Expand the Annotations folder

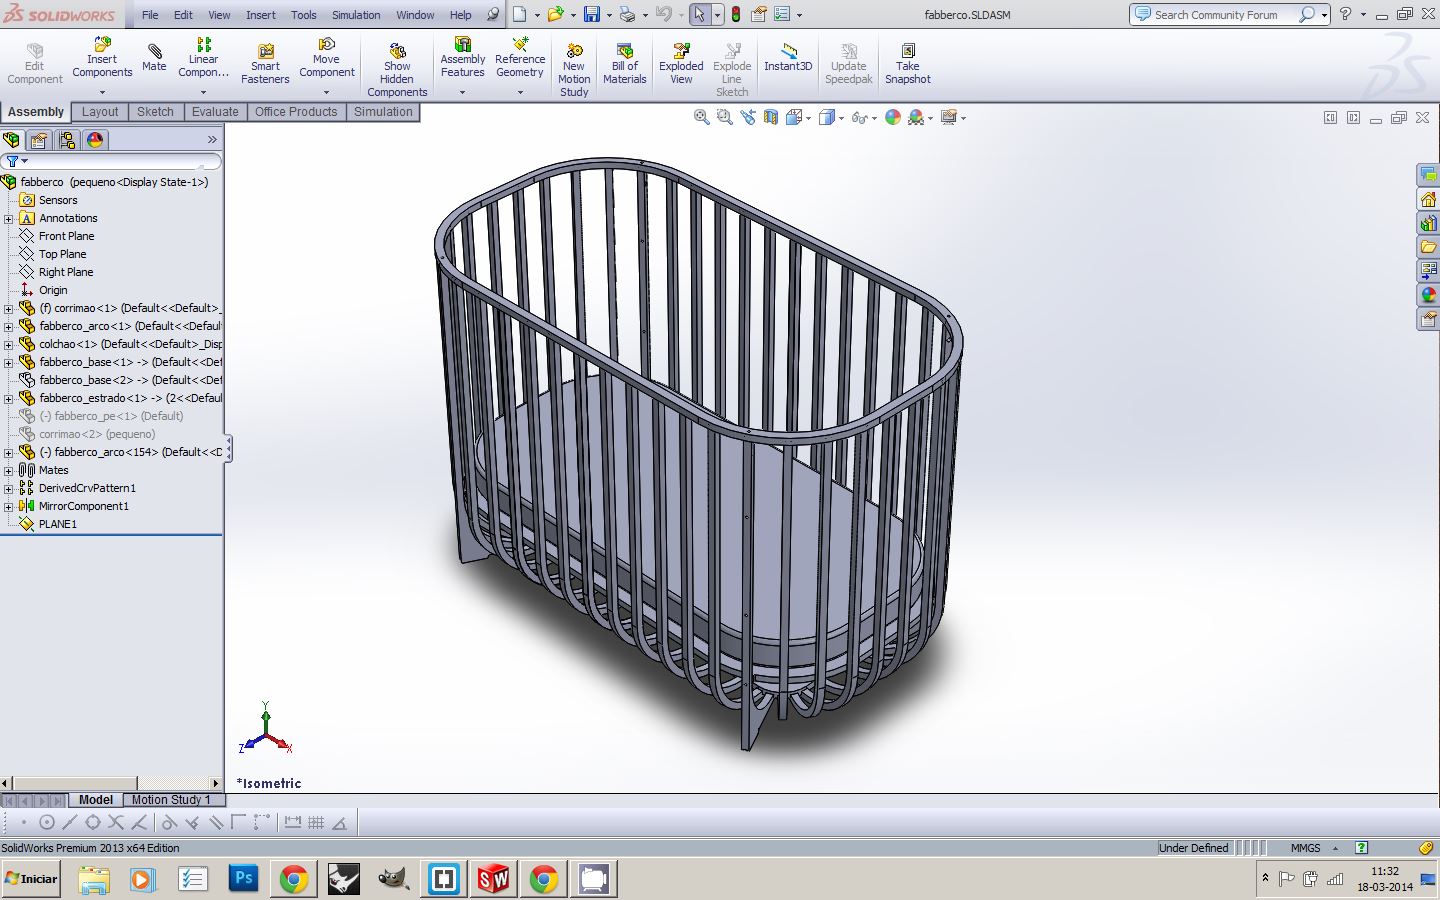[x=9, y=218]
